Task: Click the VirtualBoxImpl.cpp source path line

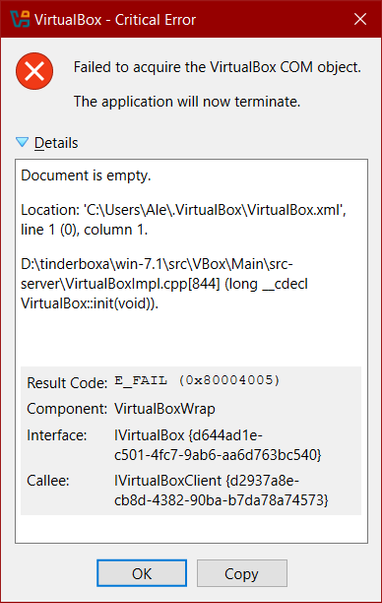Action: [x=164, y=284]
